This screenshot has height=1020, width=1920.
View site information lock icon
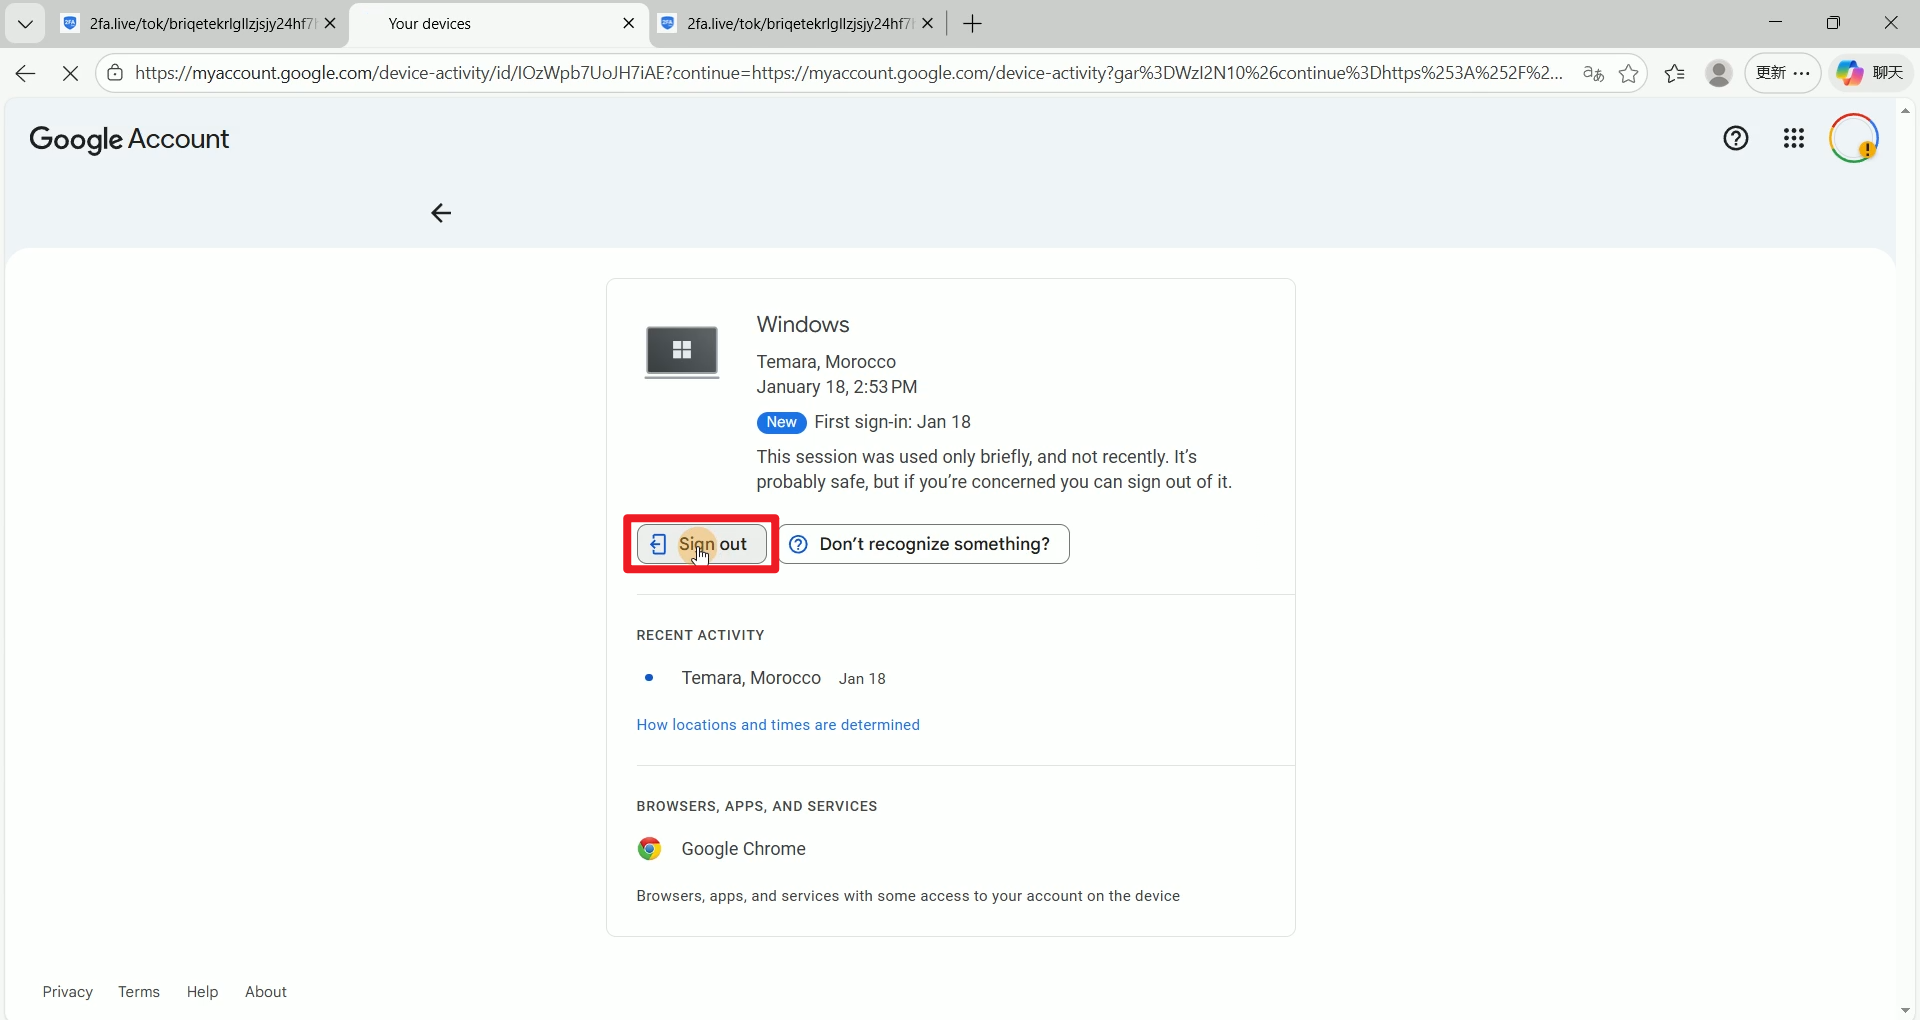tap(116, 73)
